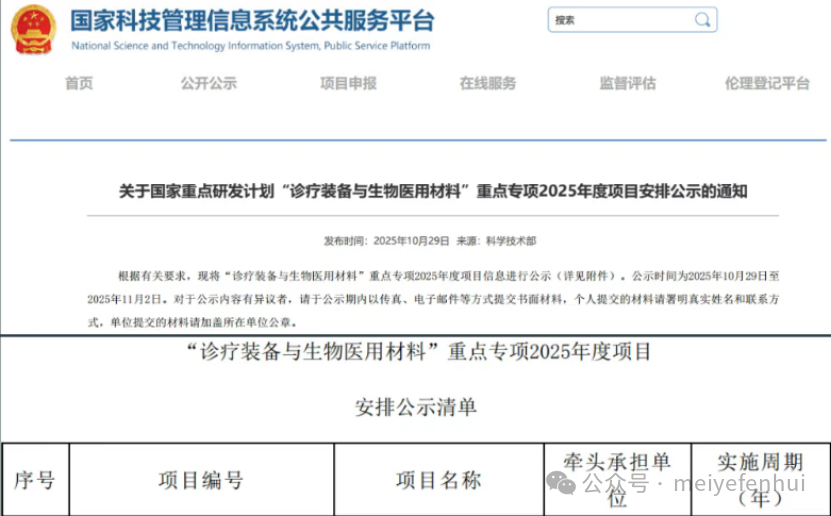Open the 在线服务 menu item

(488, 84)
